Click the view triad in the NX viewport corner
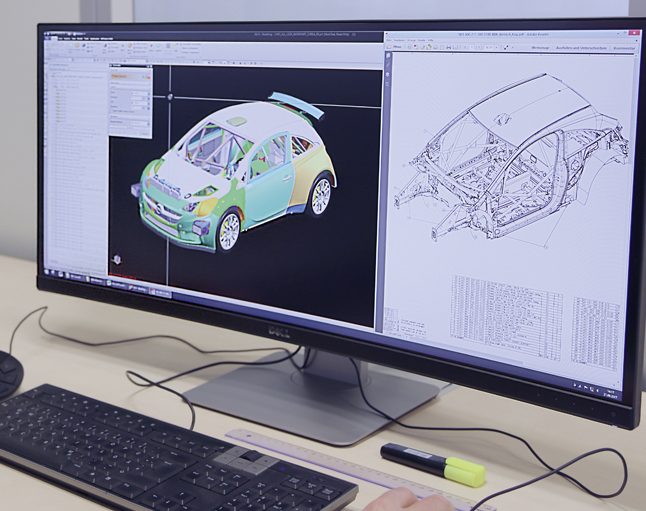Viewport: 646px width, 511px height. pyautogui.click(x=117, y=260)
